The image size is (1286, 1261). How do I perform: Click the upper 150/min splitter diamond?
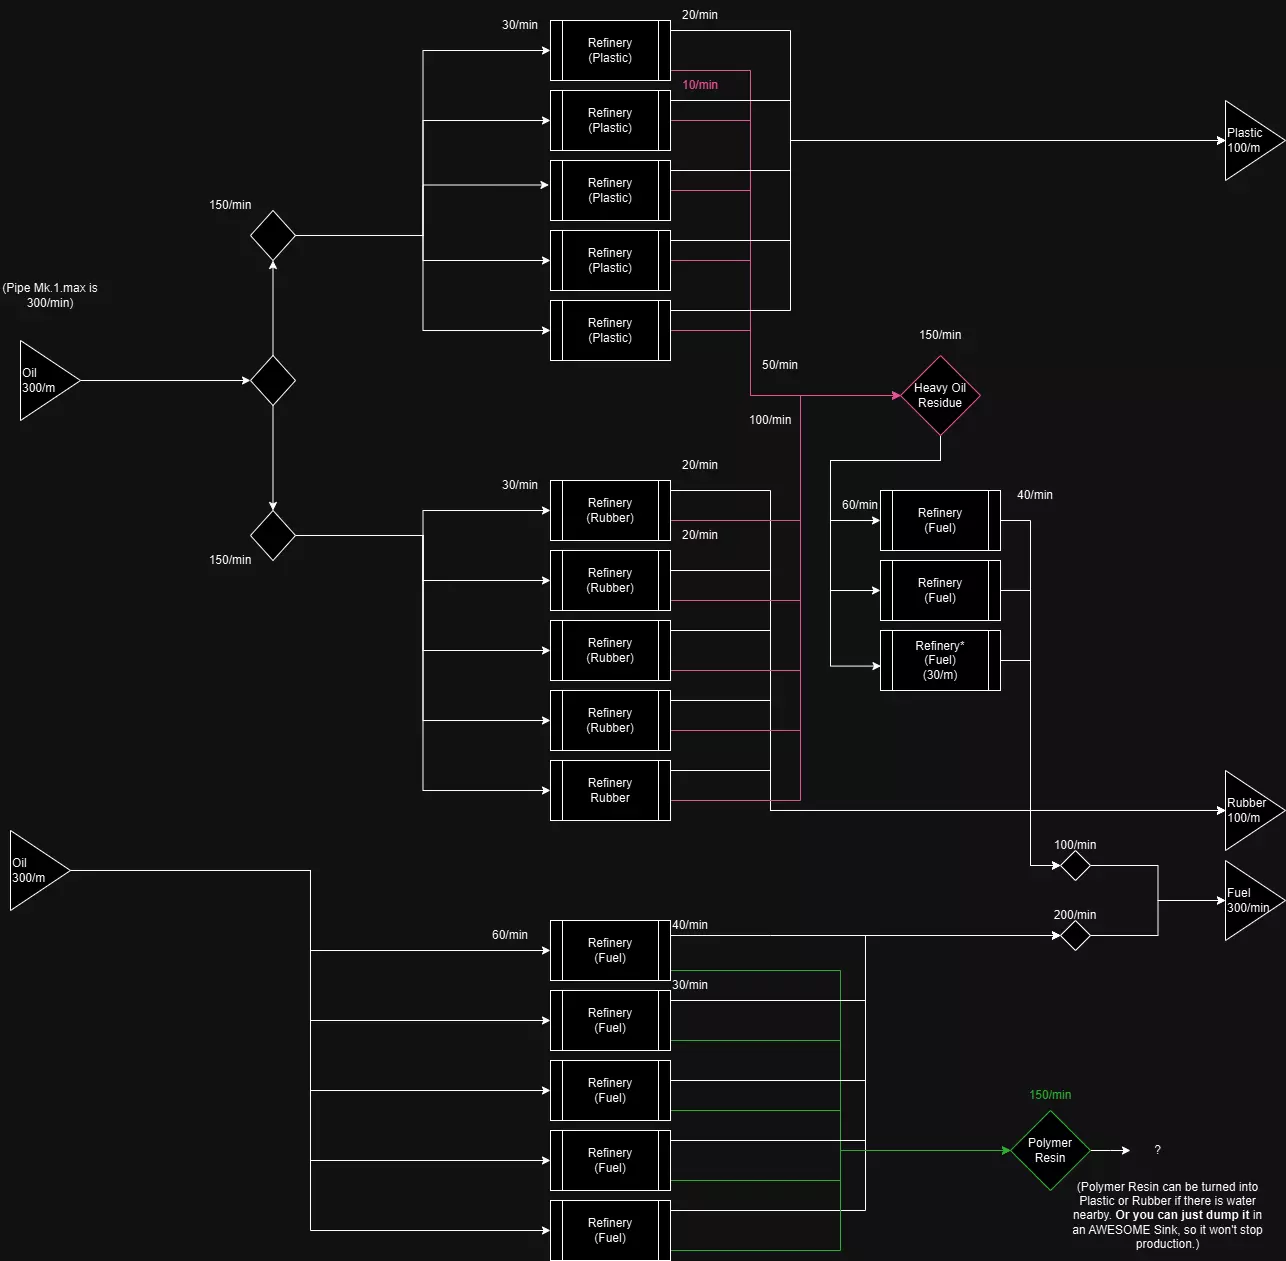tap(273, 235)
